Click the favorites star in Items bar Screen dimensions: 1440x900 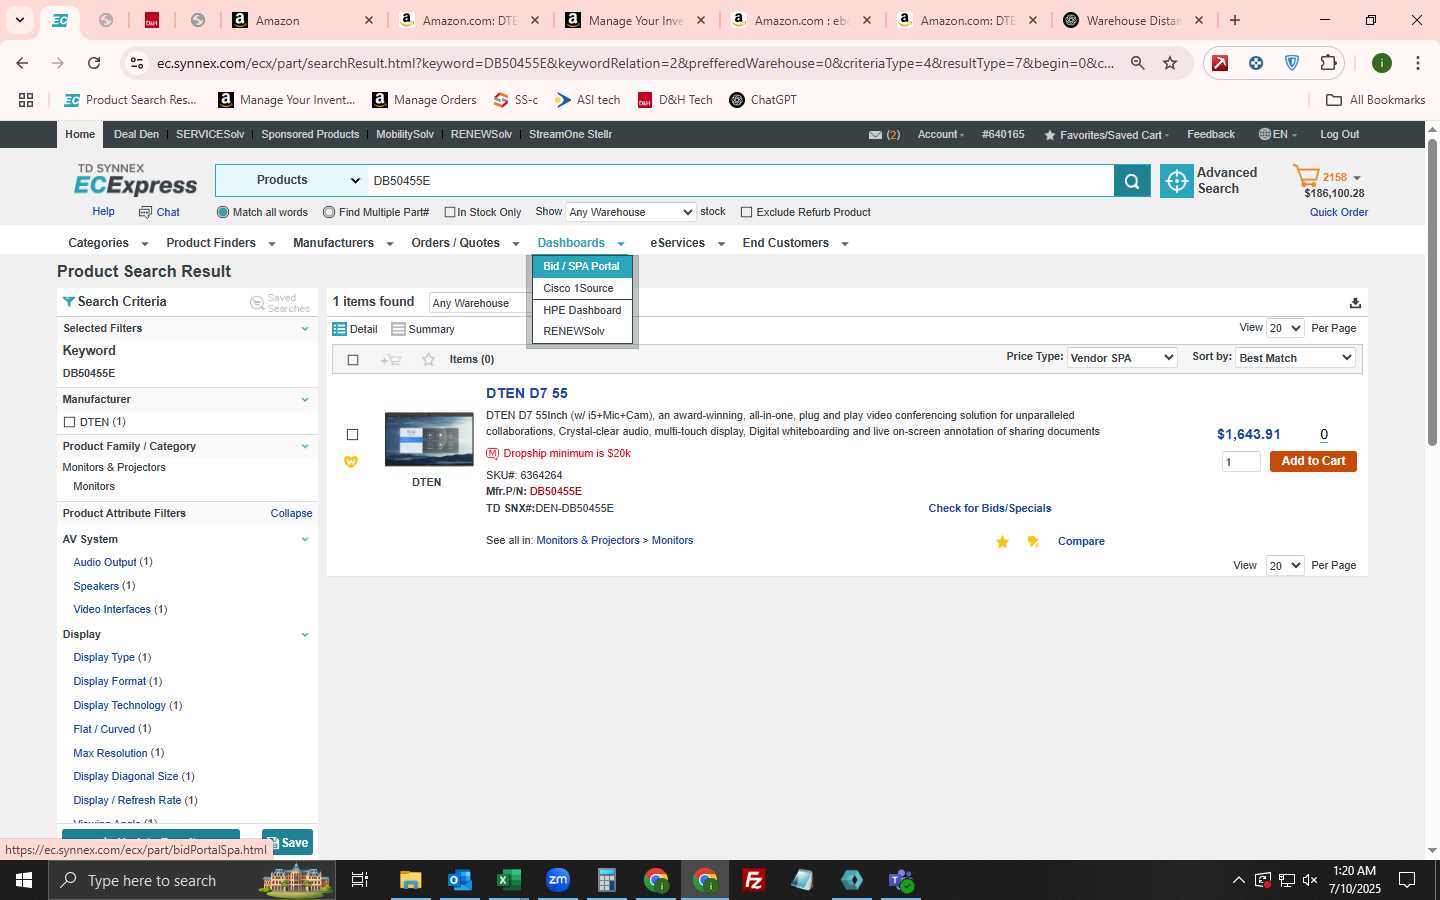[x=428, y=359]
